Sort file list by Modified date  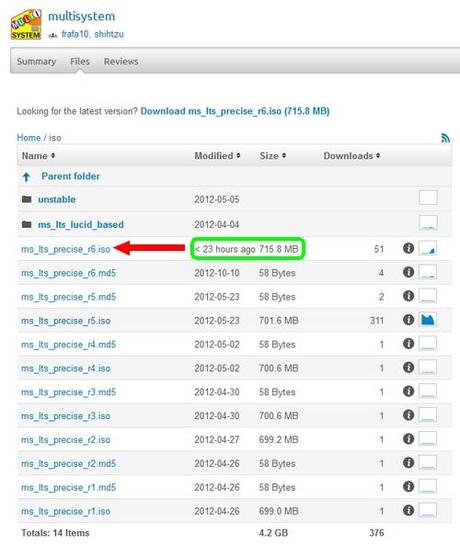click(217, 156)
